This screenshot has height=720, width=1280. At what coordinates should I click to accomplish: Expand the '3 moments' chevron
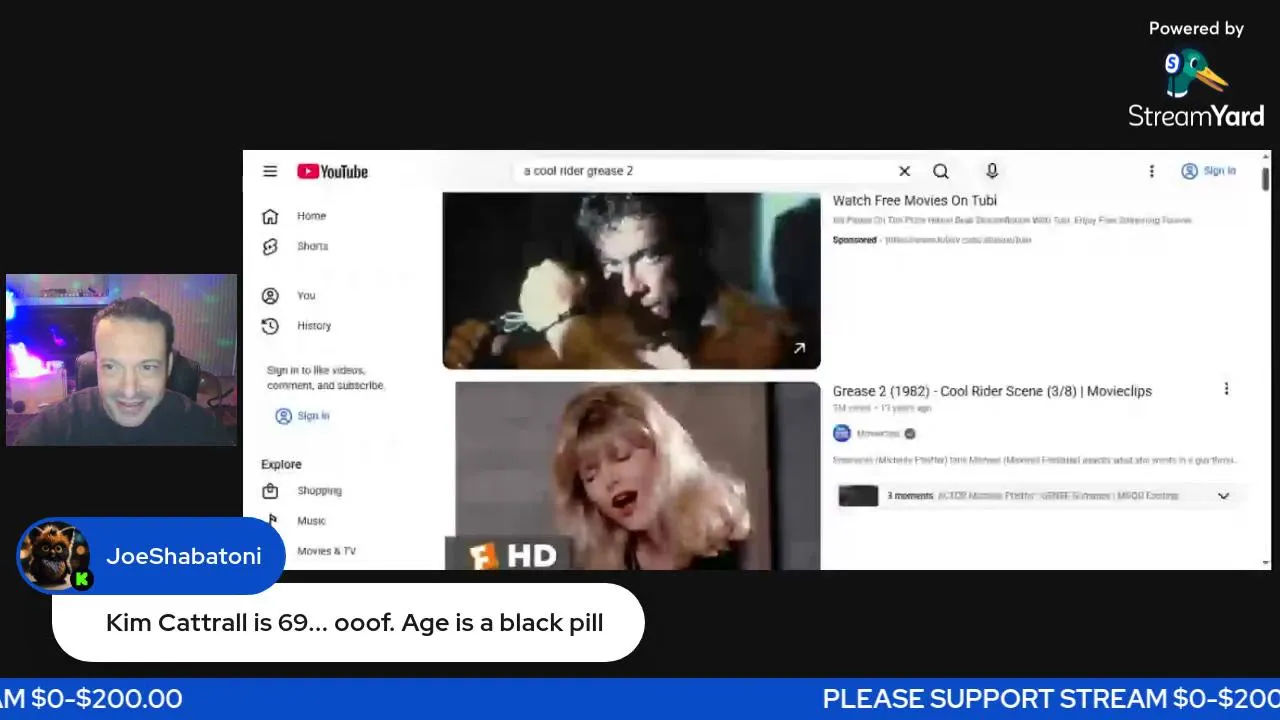point(1223,496)
